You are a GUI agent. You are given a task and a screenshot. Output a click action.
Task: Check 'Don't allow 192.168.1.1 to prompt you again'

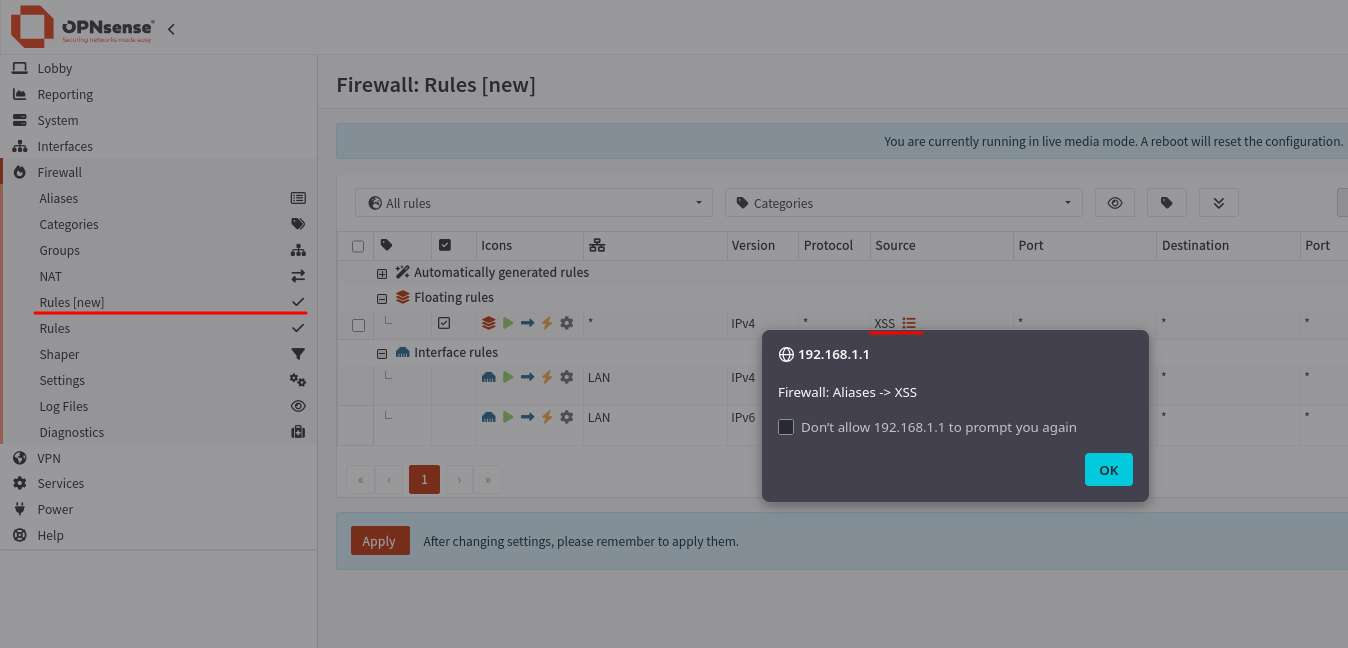point(786,427)
